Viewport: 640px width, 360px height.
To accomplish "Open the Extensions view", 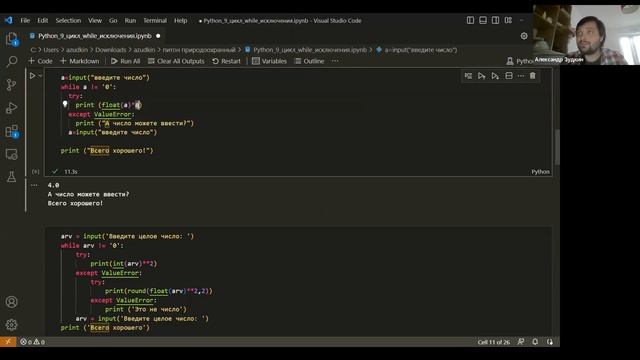I will [11, 131].
